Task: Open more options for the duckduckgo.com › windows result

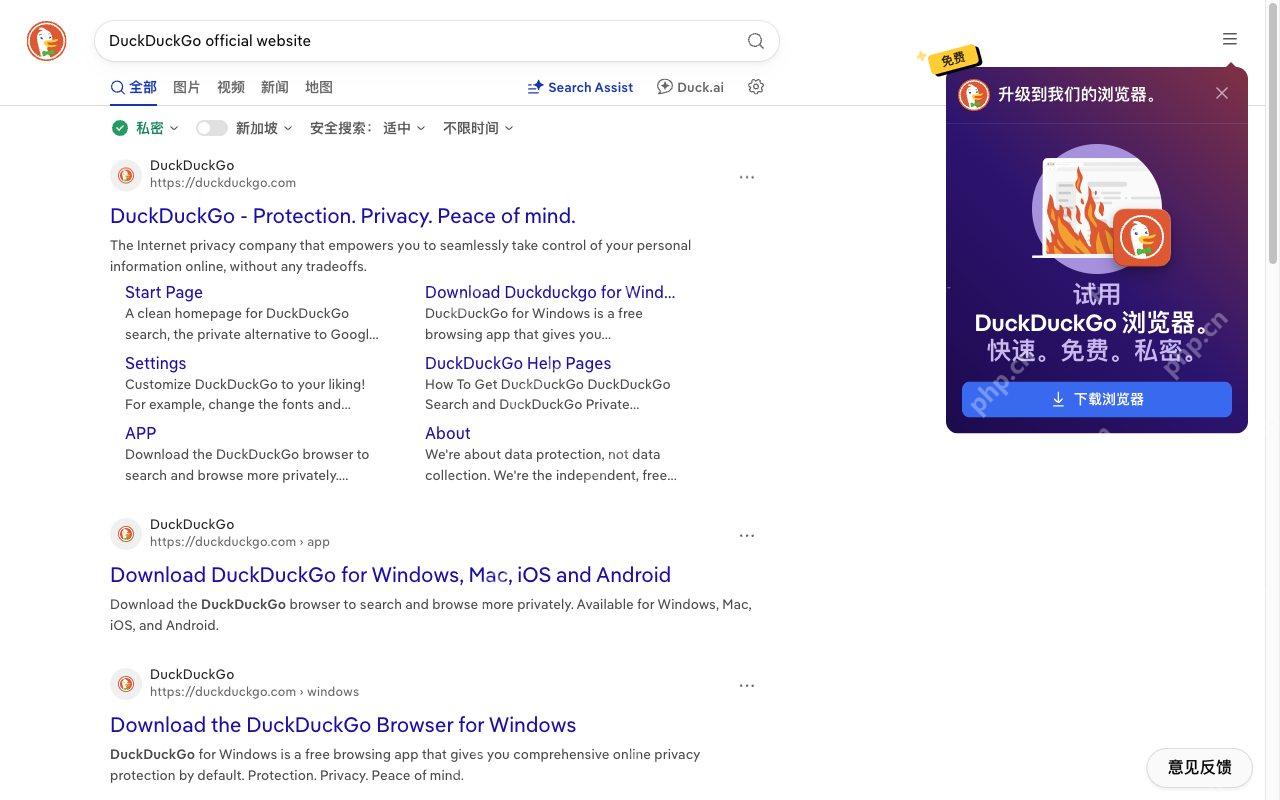Action: tap(747, 686)
